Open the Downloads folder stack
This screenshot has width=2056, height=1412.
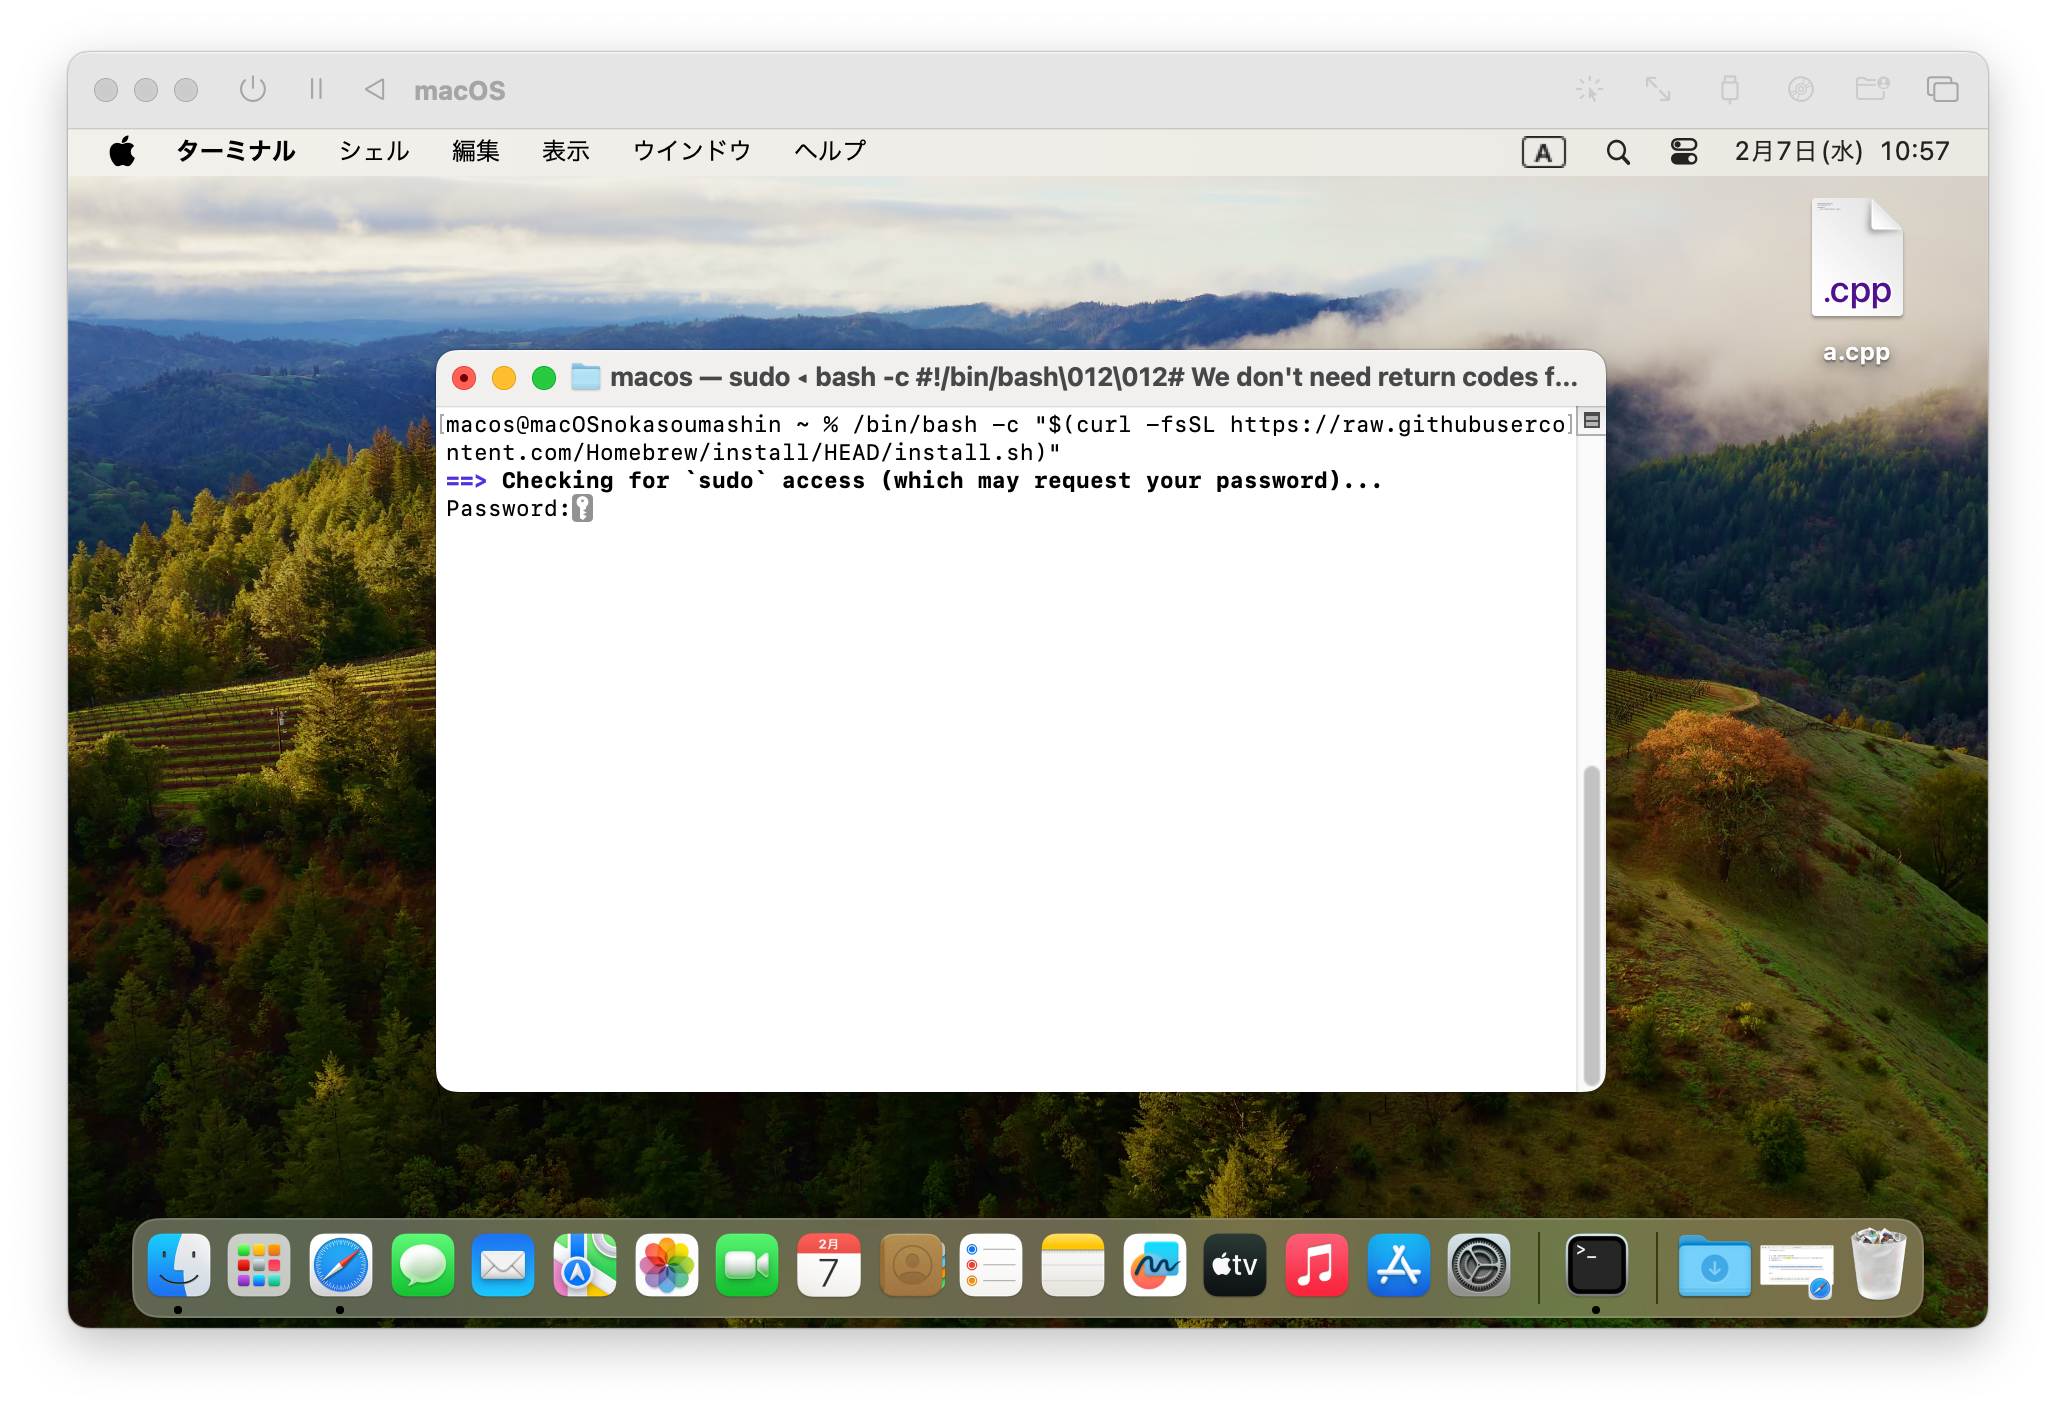tap(1714, 1266)
